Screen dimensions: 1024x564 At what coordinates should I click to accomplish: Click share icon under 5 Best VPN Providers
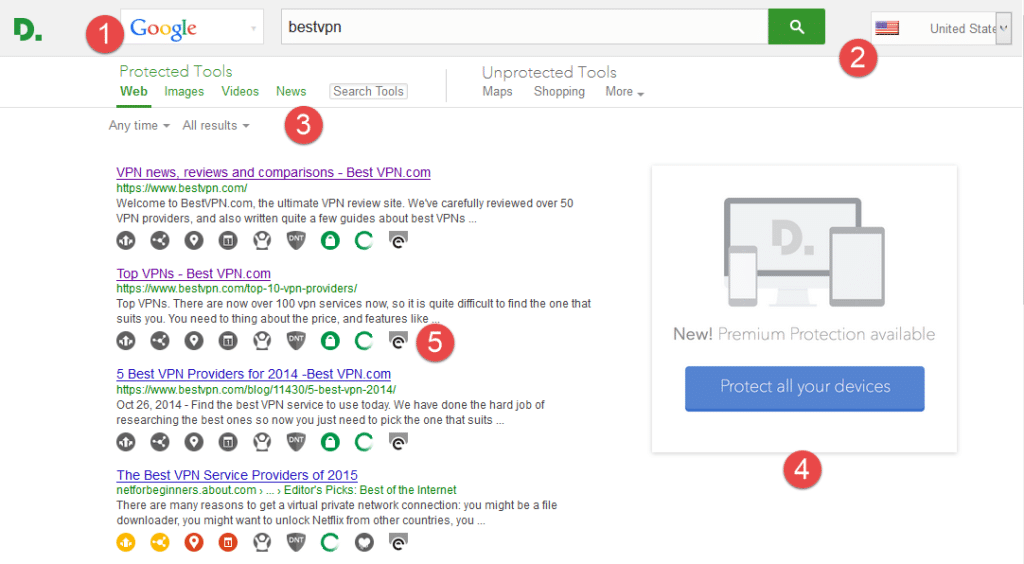pos(160,442)
